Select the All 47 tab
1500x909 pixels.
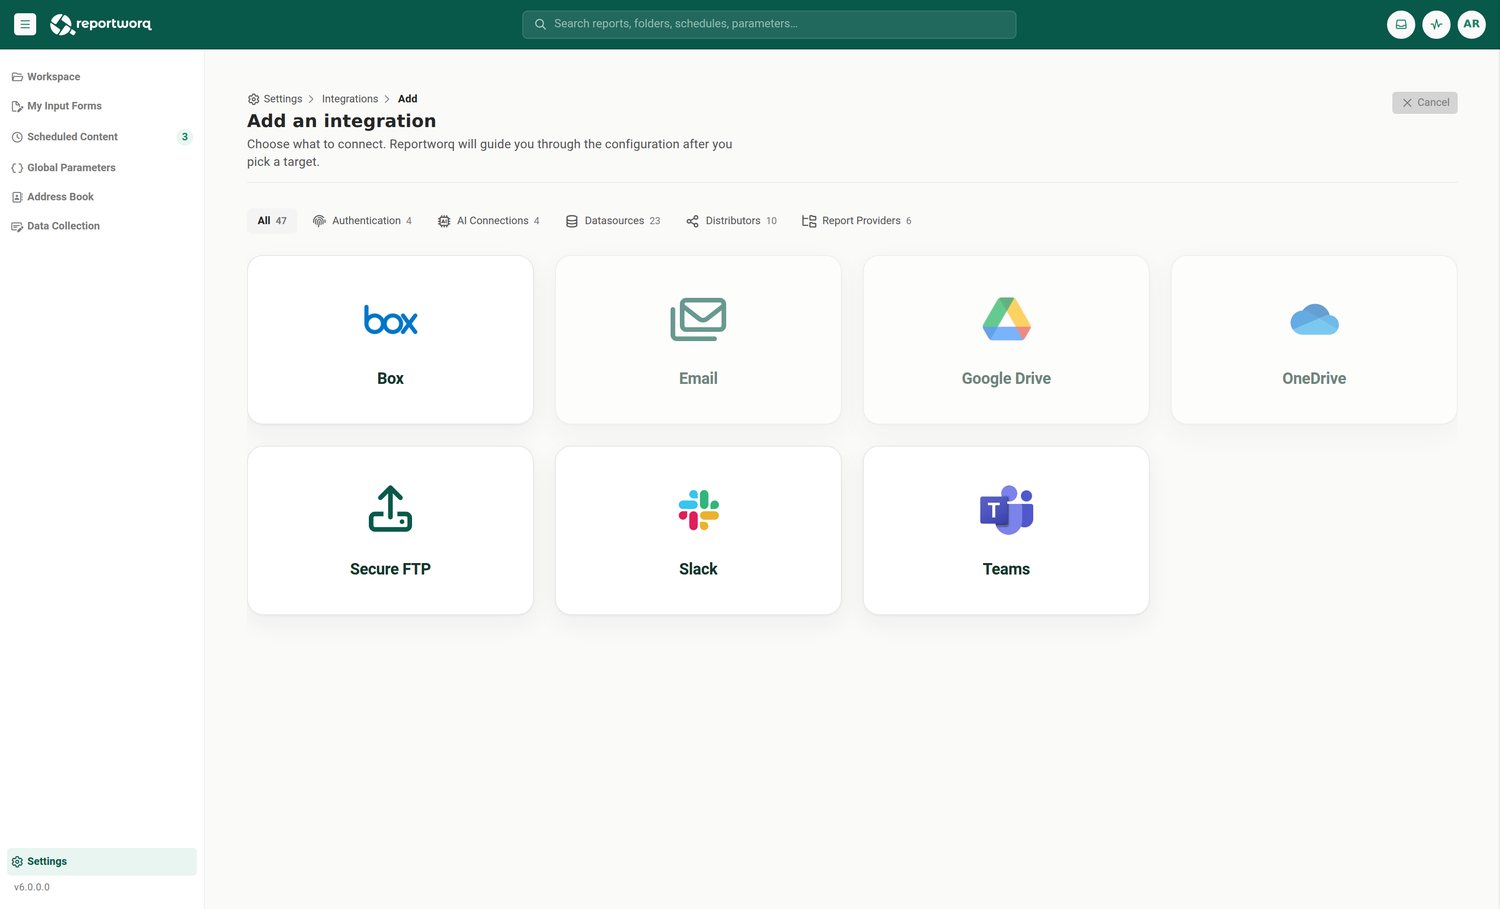pos(272,221)
